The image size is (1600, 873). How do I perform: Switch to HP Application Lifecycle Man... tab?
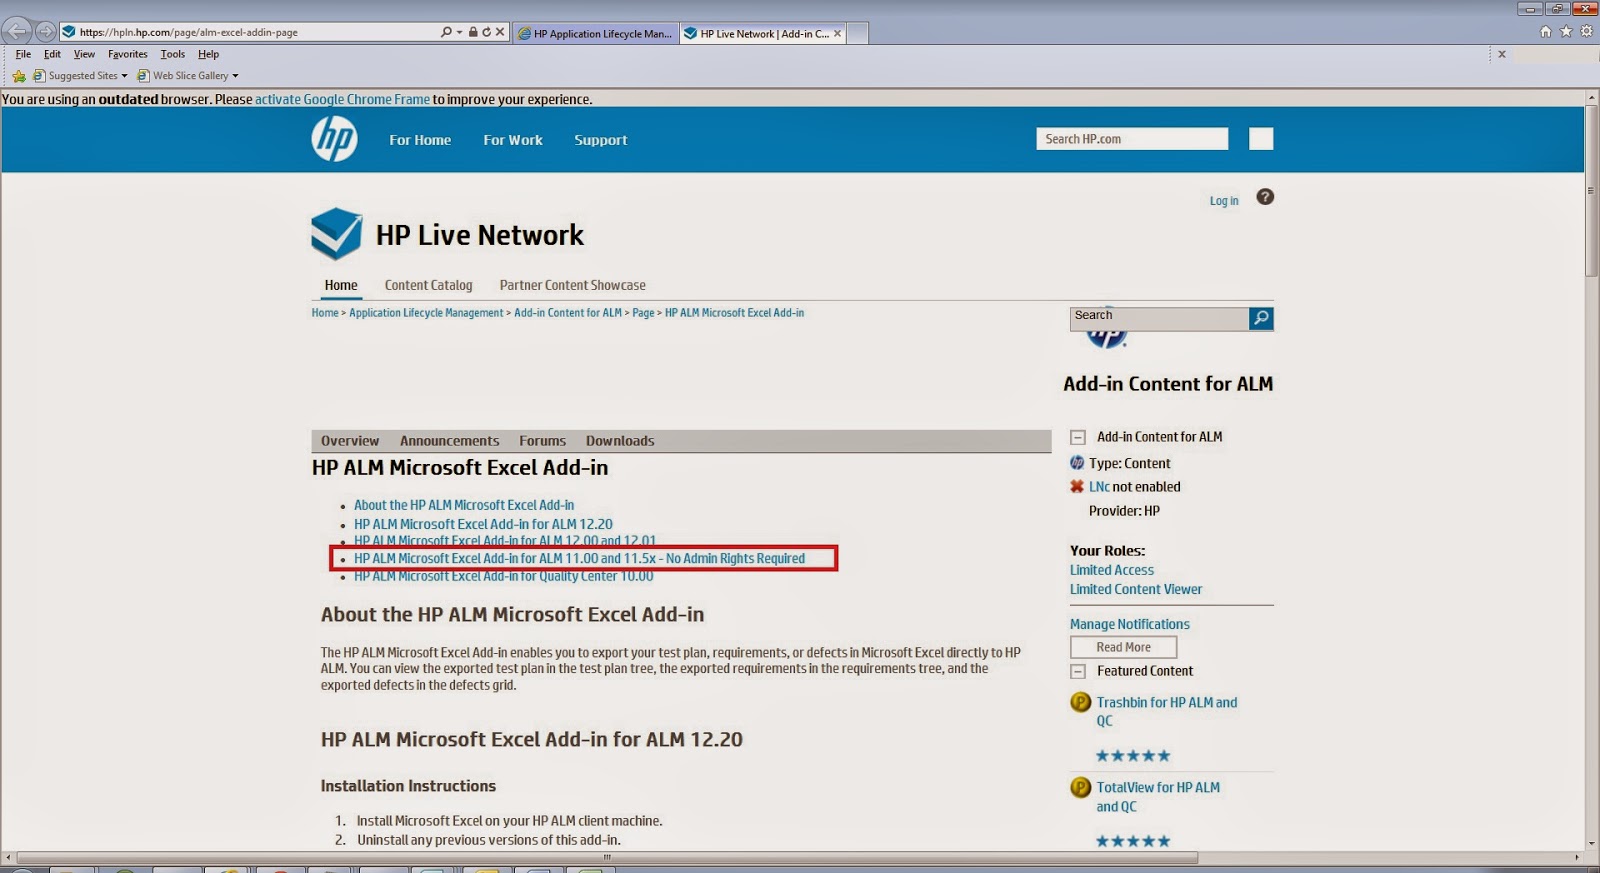coord(596,33)
